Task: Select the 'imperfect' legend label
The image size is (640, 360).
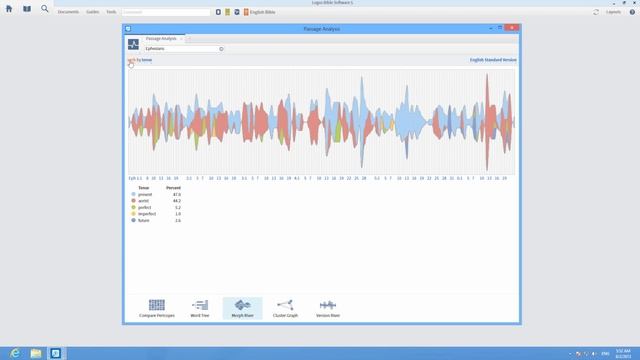Action: pyautogui.click(x=147, y=214)
